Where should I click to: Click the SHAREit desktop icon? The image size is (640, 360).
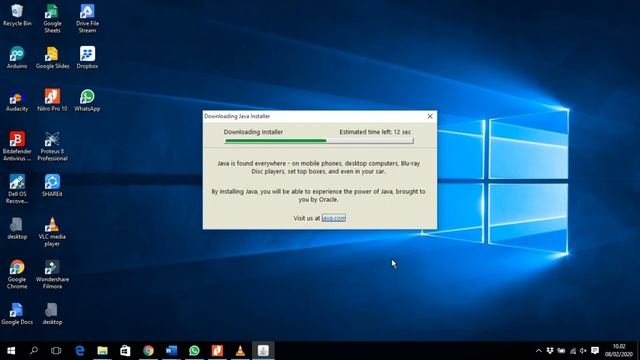click(52, 186)
